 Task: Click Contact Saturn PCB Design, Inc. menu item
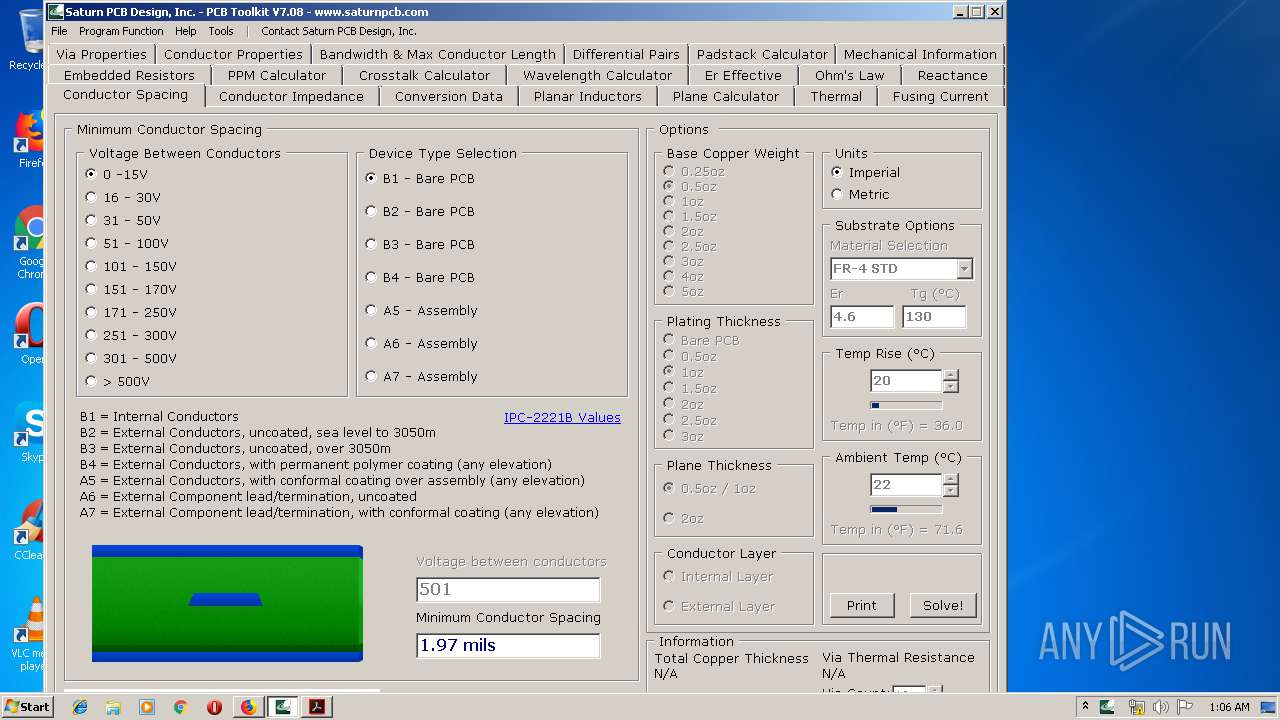339,31
